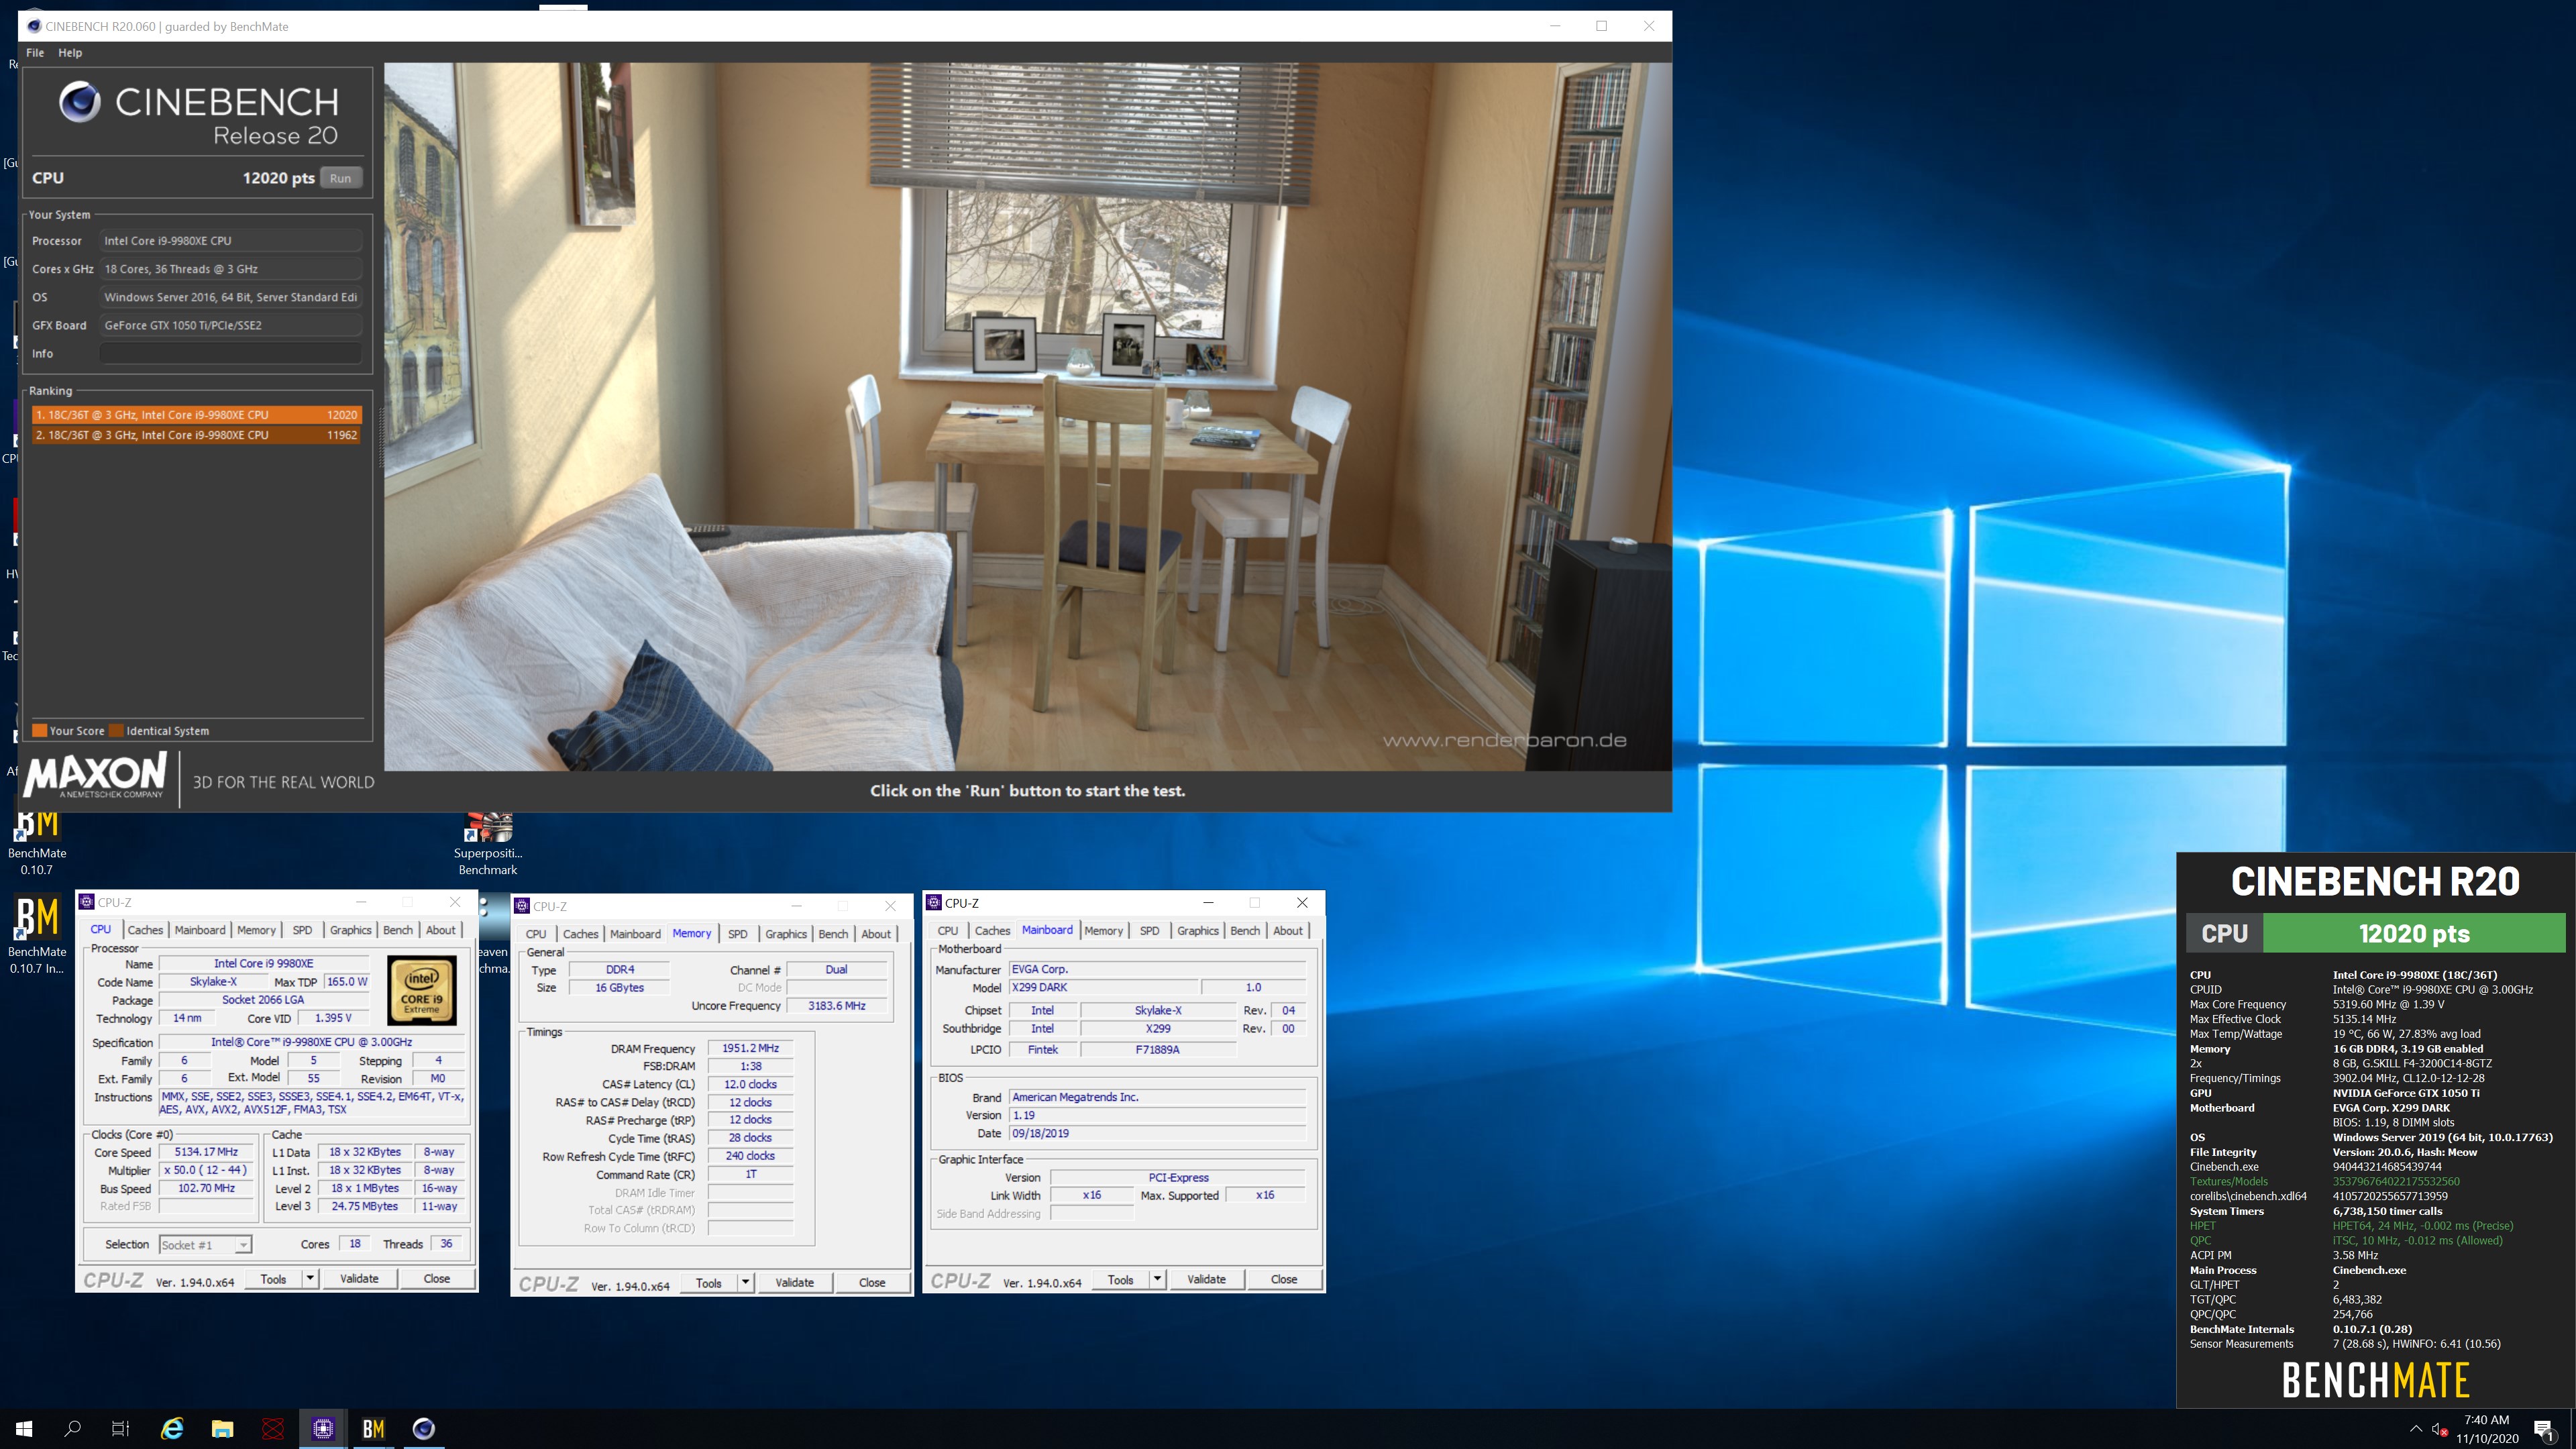
Task: Click the Cinebench render preview image
Action: 1027,416
